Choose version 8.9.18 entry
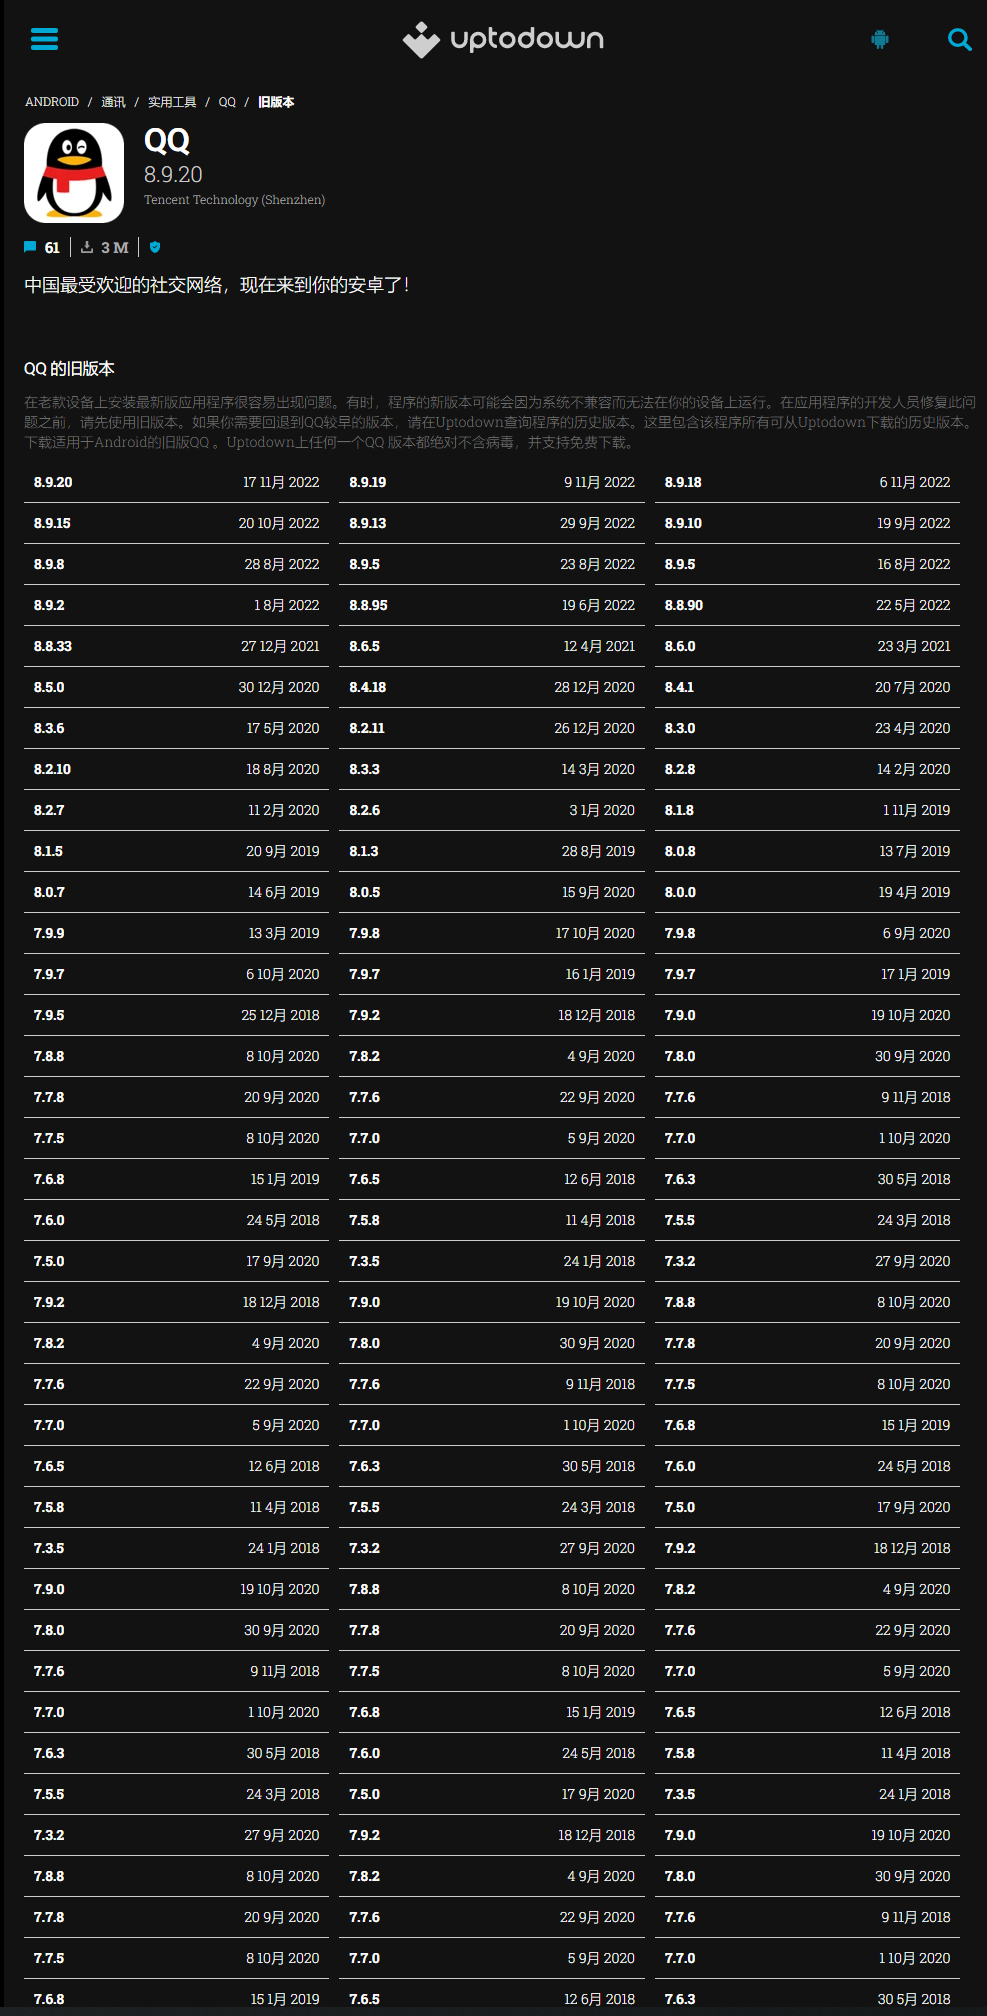987x2016 pixels. (x=807, y=482)
